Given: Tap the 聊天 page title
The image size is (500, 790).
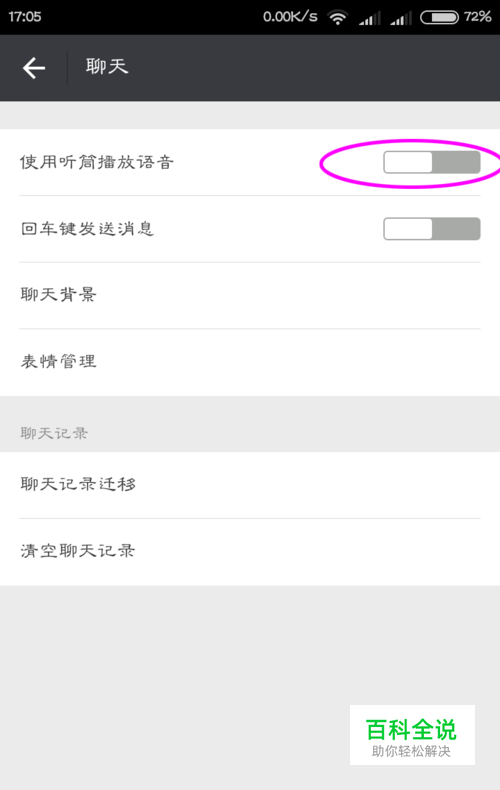Looking at the screenshot, I should (x=107, y=67).
